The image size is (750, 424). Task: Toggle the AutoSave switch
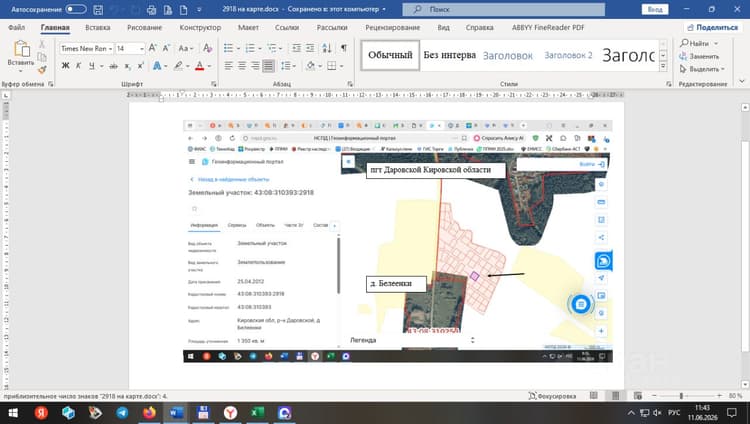click(x=76, y=9)
